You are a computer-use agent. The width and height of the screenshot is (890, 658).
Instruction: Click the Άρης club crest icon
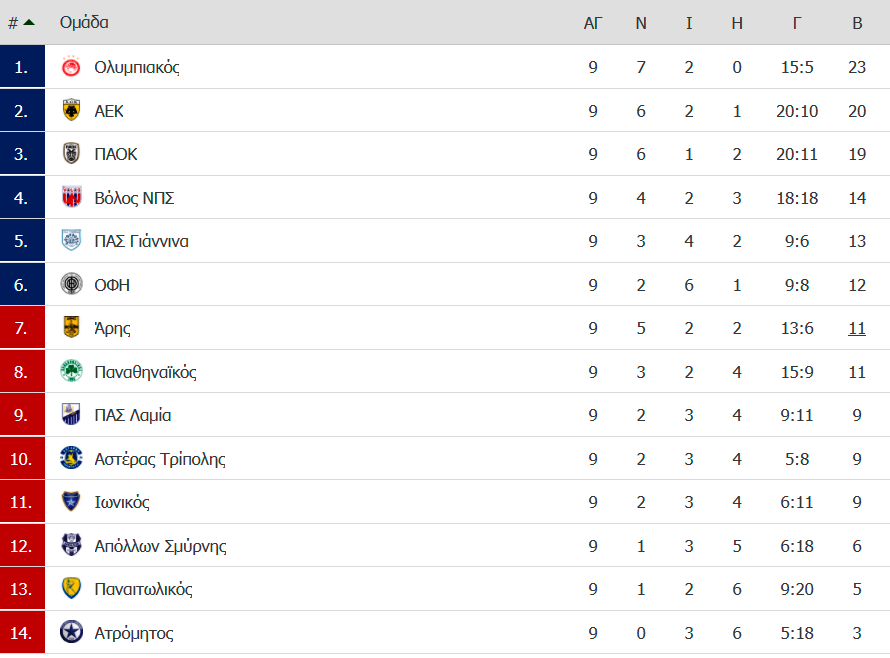pos(71,328)
